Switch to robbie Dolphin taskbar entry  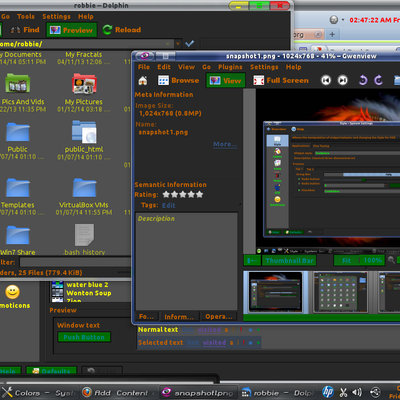[x=278, y=393]
